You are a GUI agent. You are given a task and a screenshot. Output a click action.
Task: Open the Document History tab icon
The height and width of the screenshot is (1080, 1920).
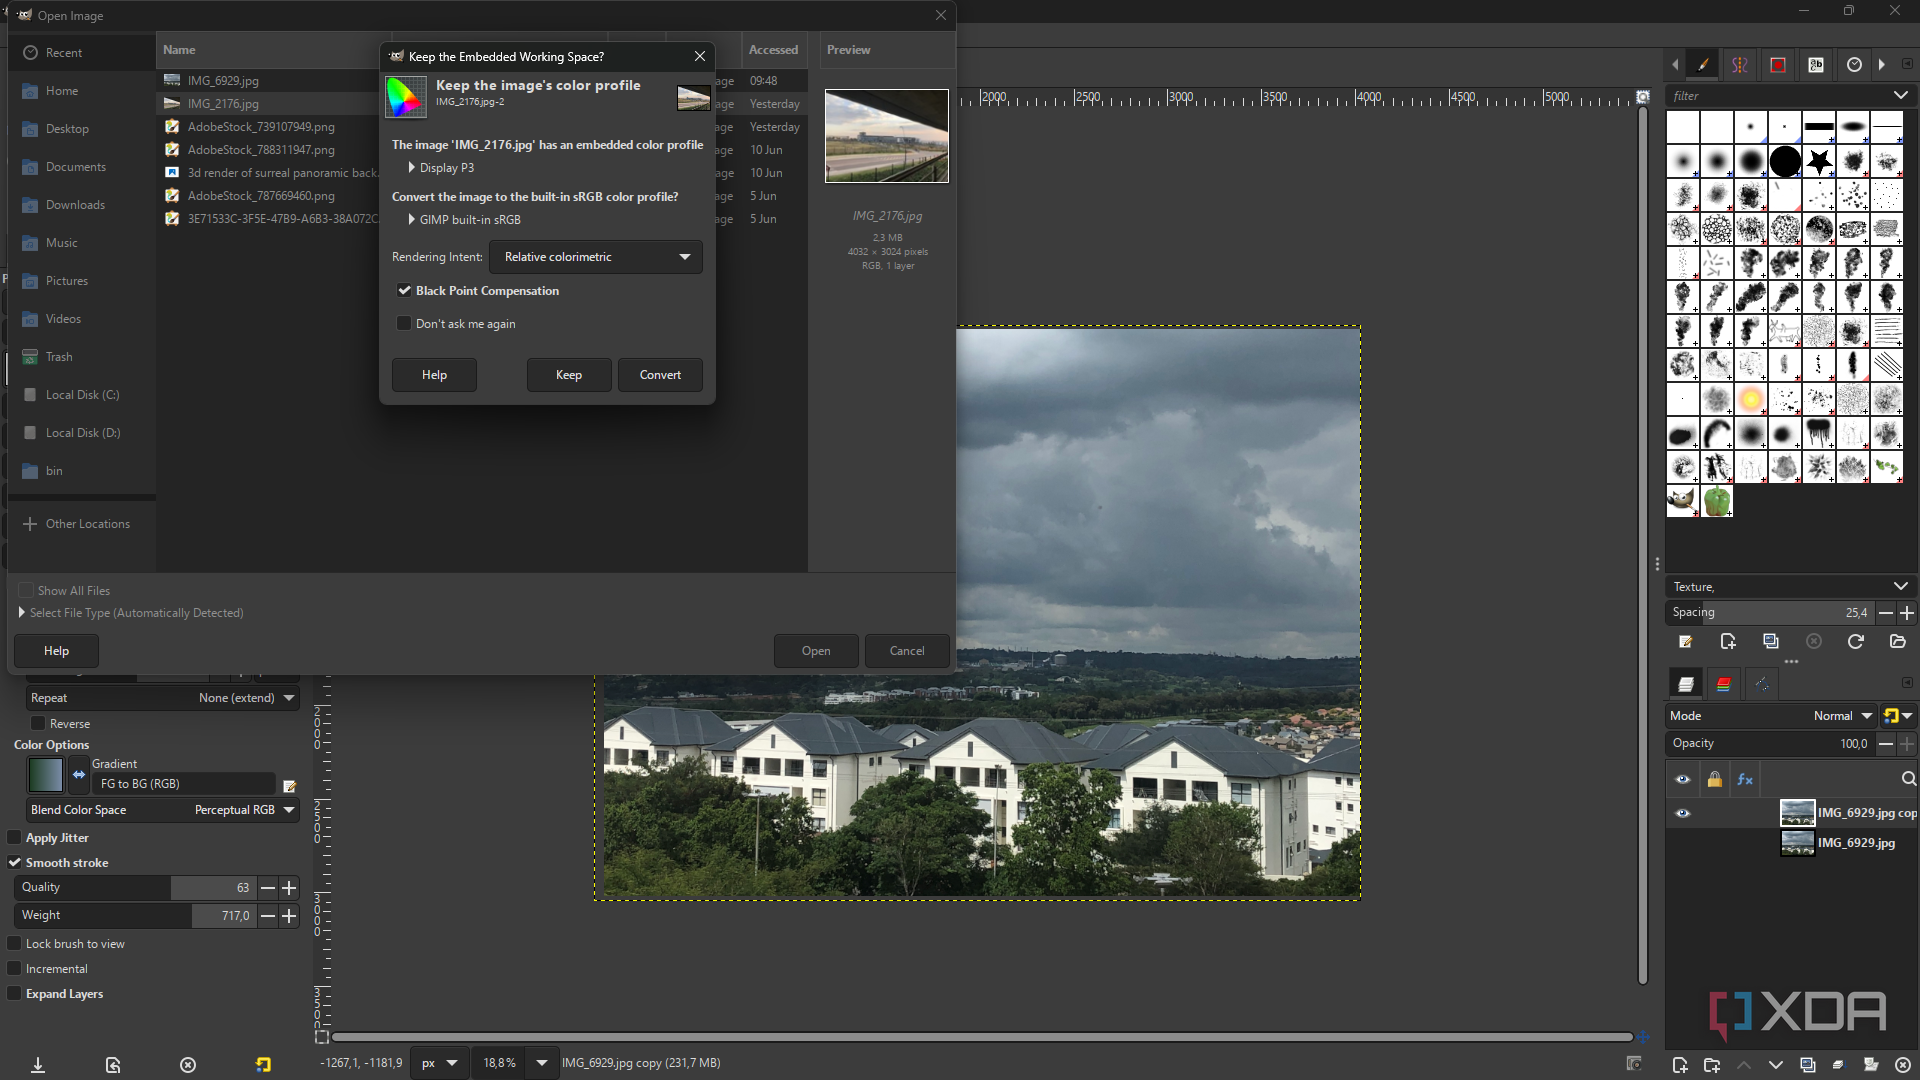(1854, 65)
